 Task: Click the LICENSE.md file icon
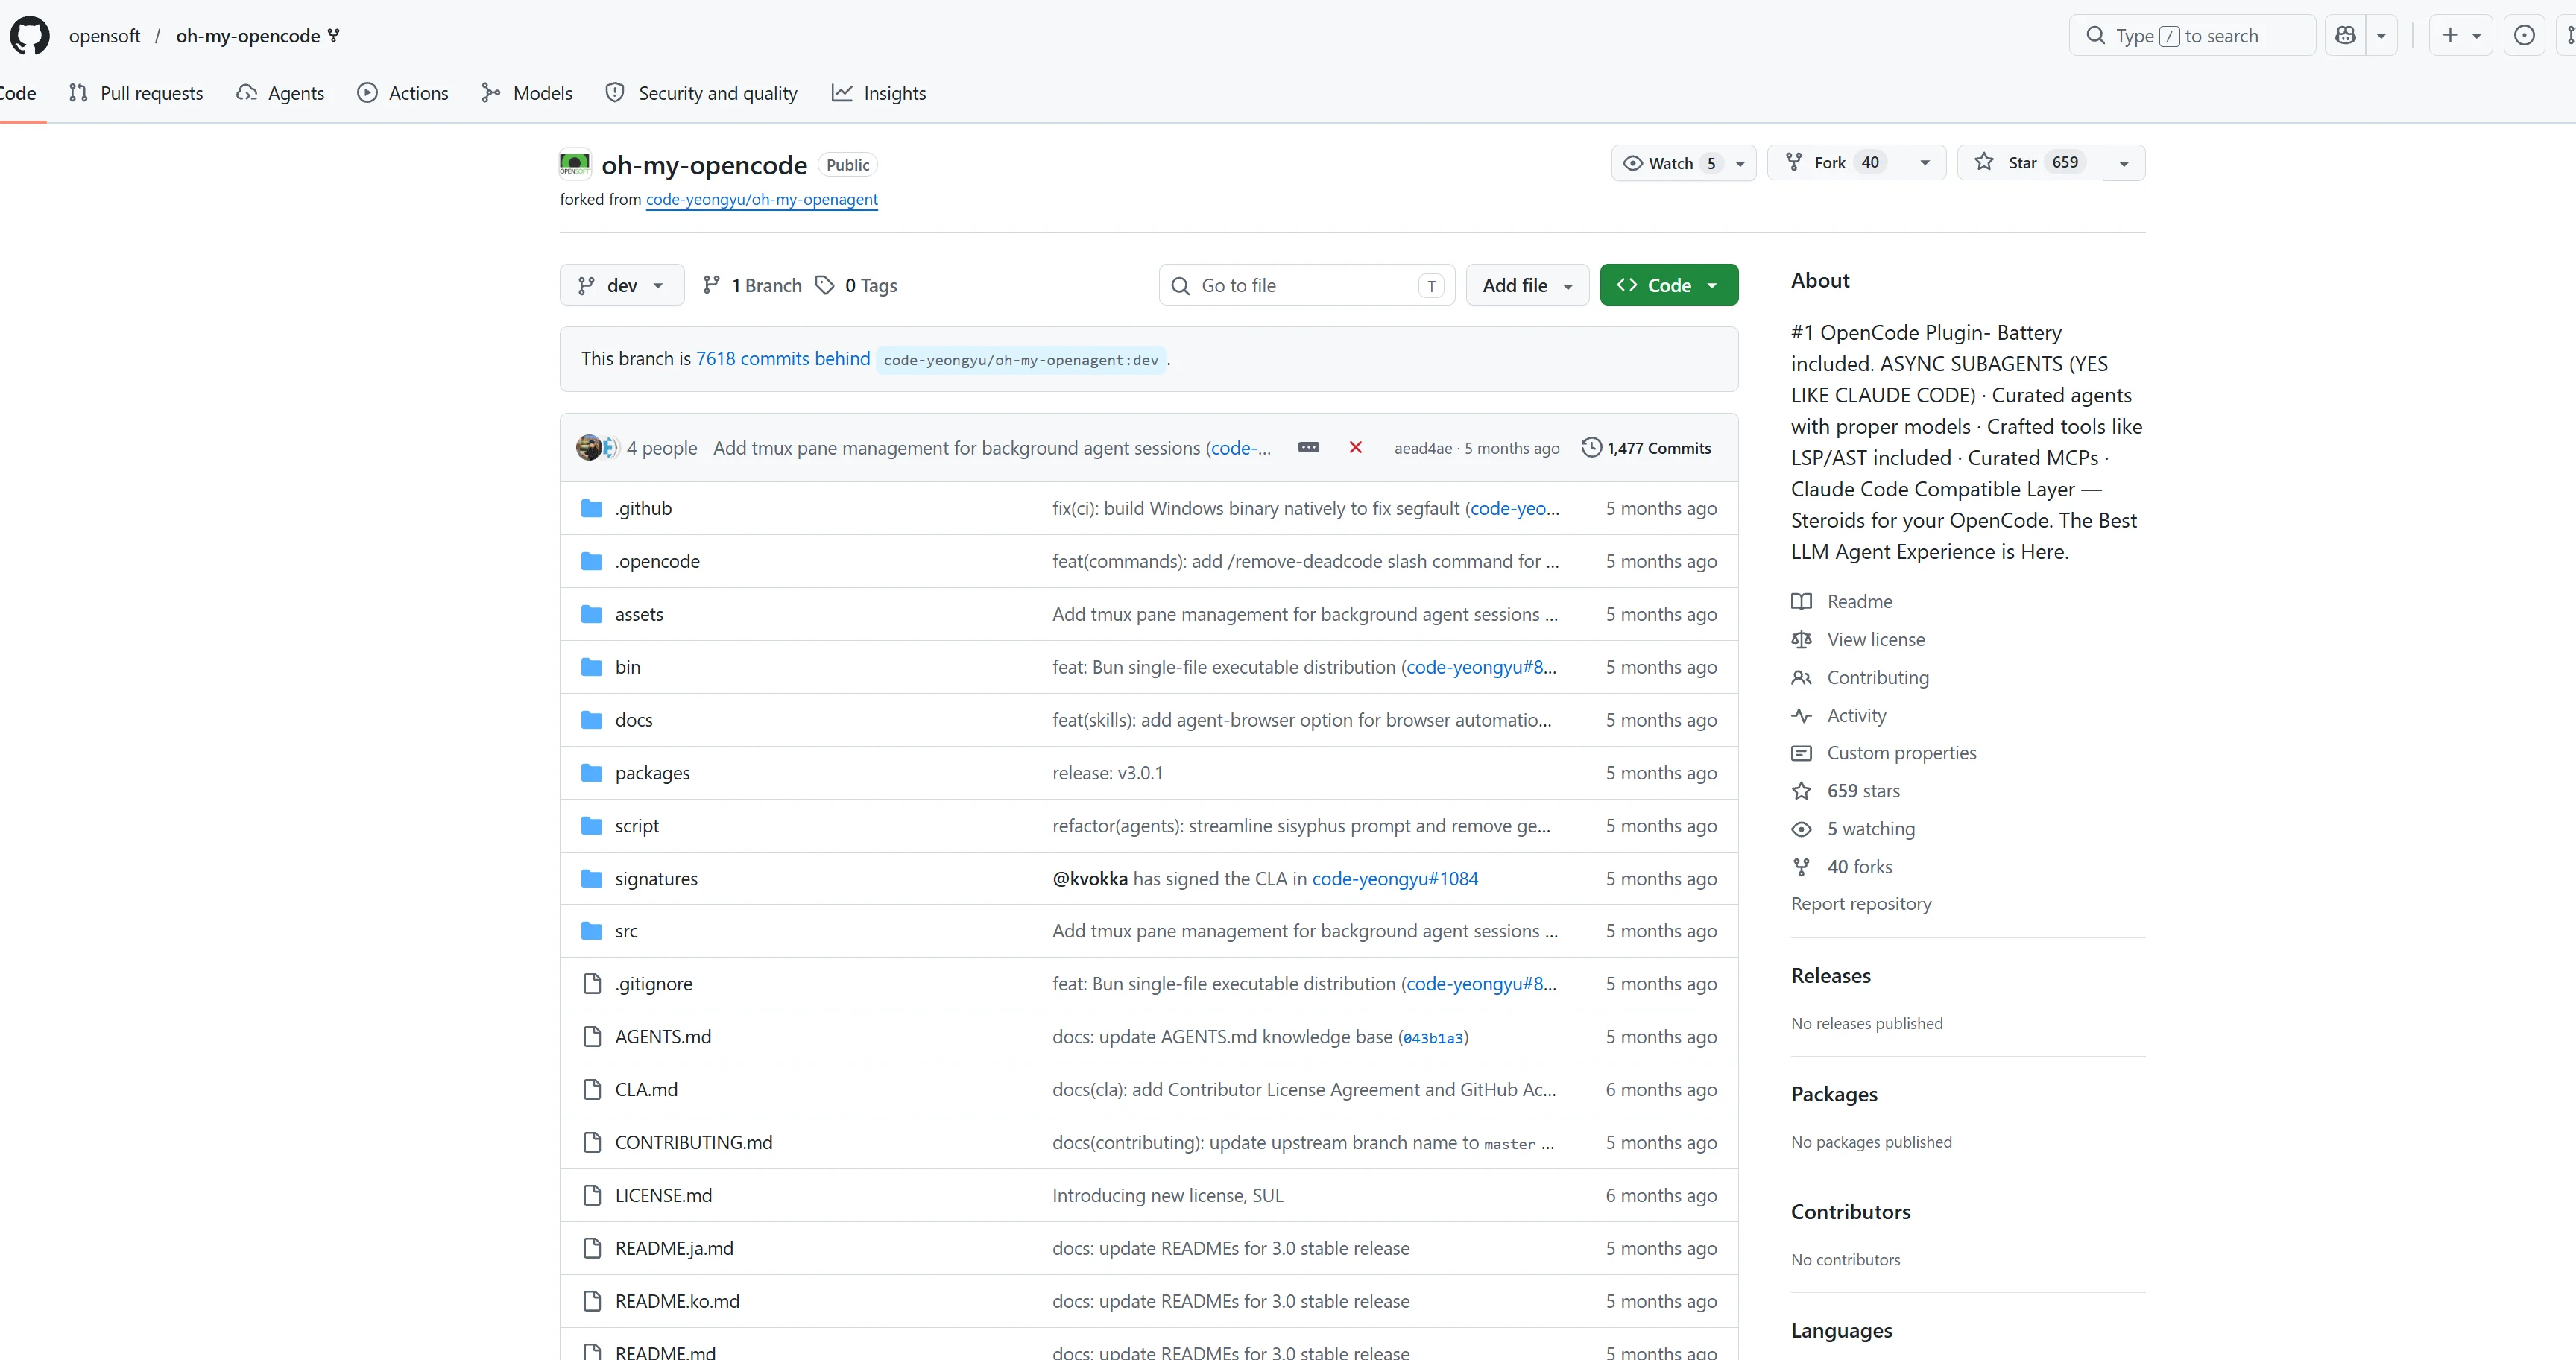coord(592,1196)
